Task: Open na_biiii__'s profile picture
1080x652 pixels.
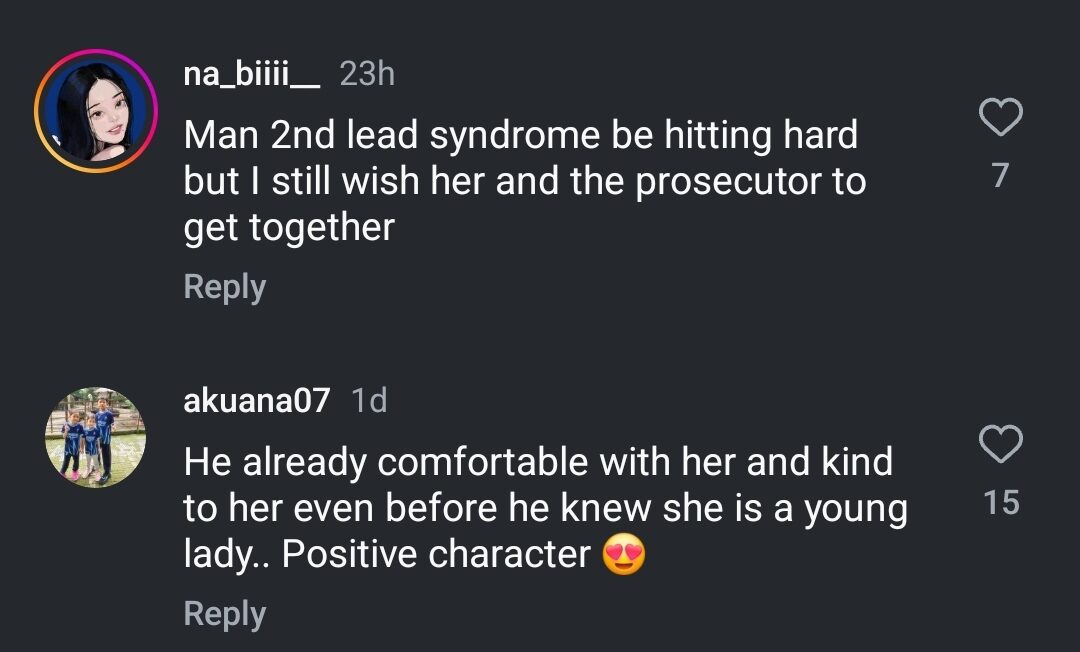Action: (96, 111)
